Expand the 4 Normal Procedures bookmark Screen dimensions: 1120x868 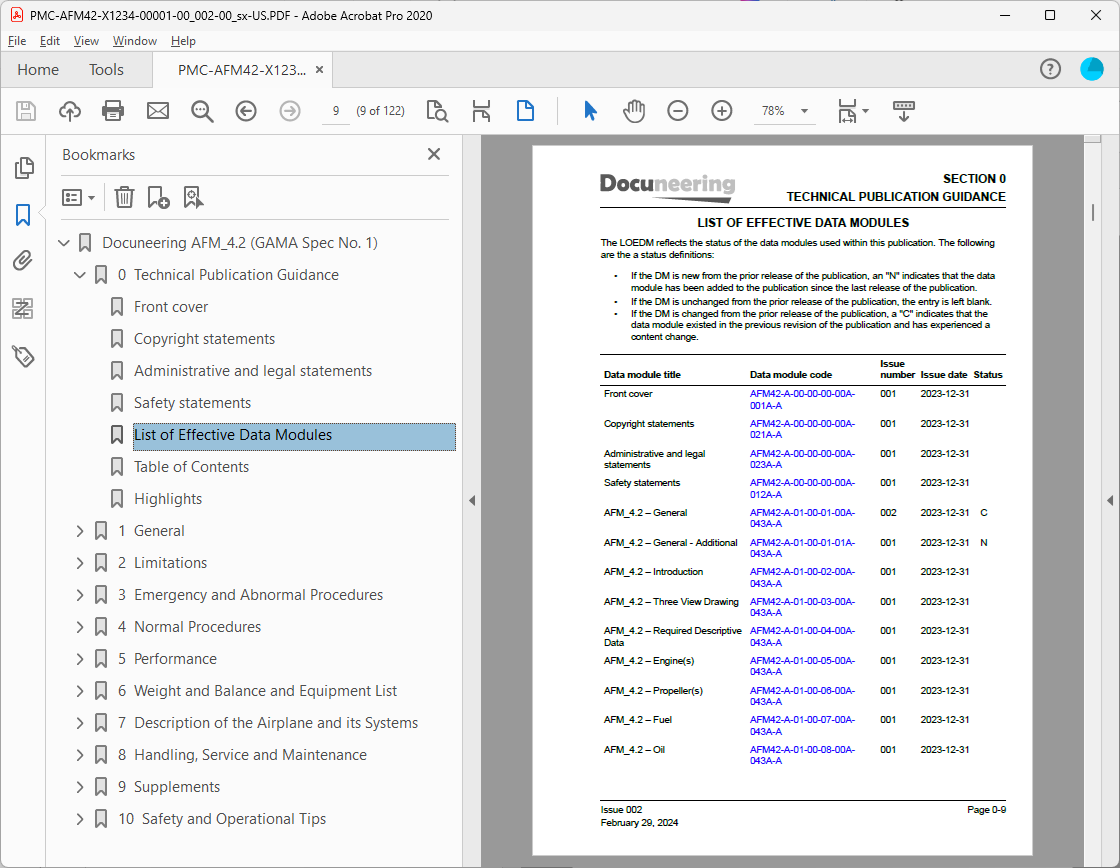(x=80, y=627)
